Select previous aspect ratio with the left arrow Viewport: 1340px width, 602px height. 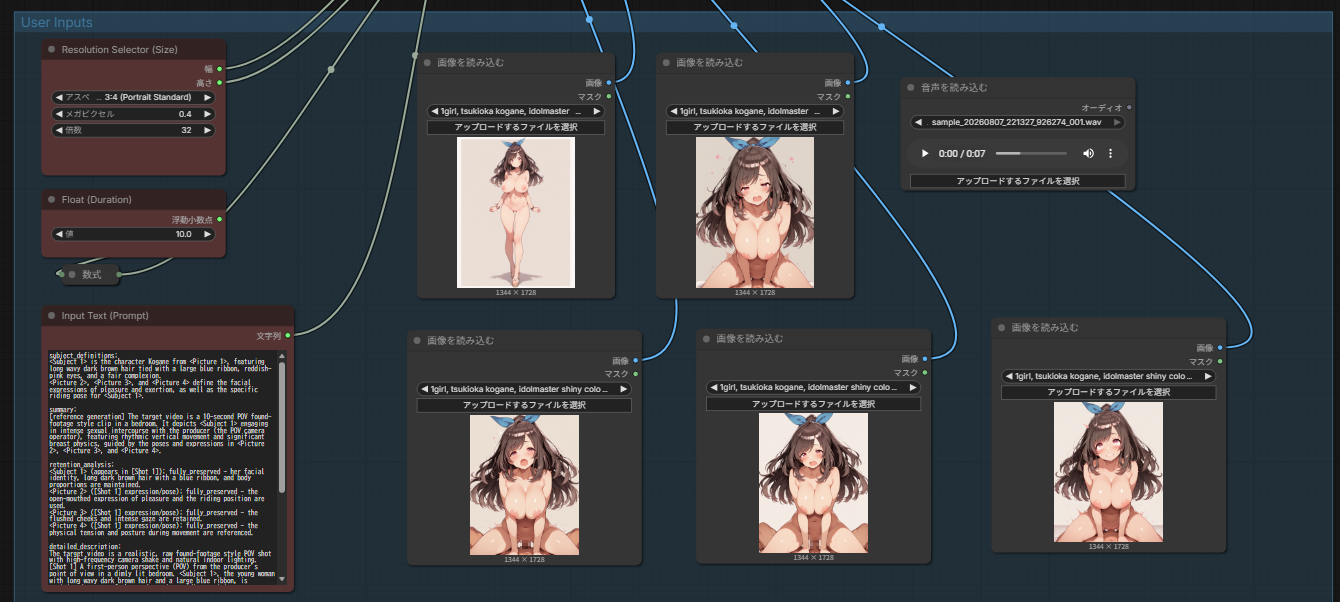tap(59, 97)
